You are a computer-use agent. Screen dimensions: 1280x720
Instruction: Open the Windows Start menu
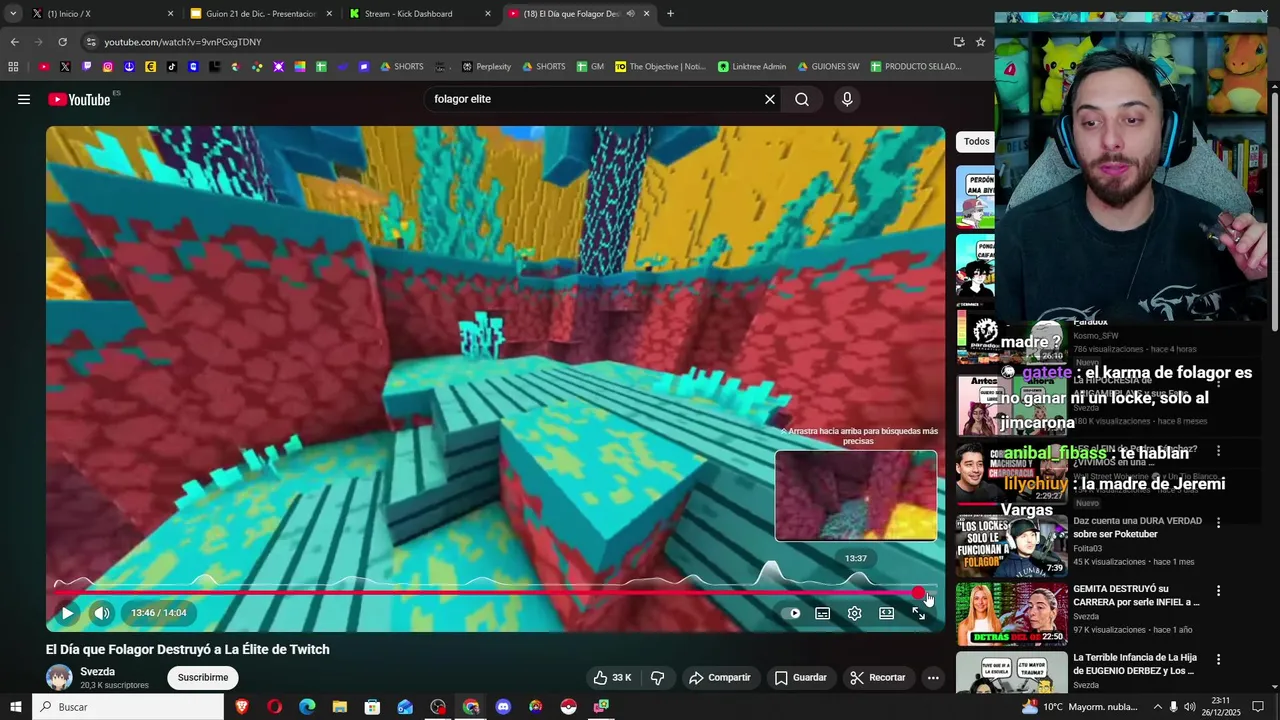(x=15, y=707)
